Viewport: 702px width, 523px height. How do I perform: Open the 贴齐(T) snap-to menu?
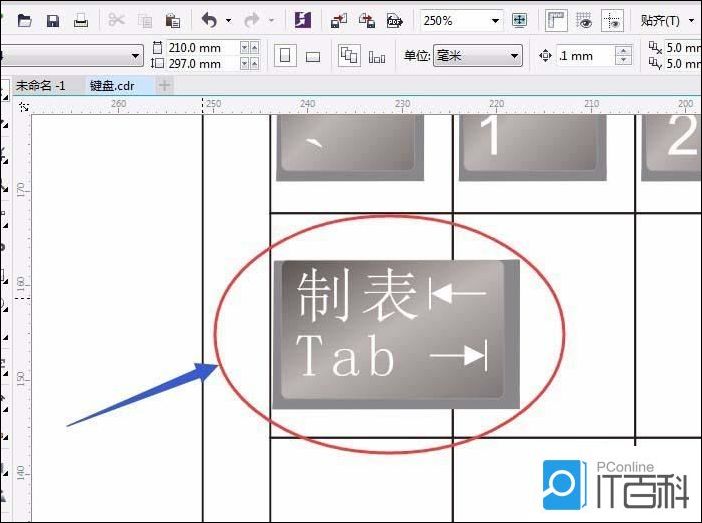coord(667,21)
